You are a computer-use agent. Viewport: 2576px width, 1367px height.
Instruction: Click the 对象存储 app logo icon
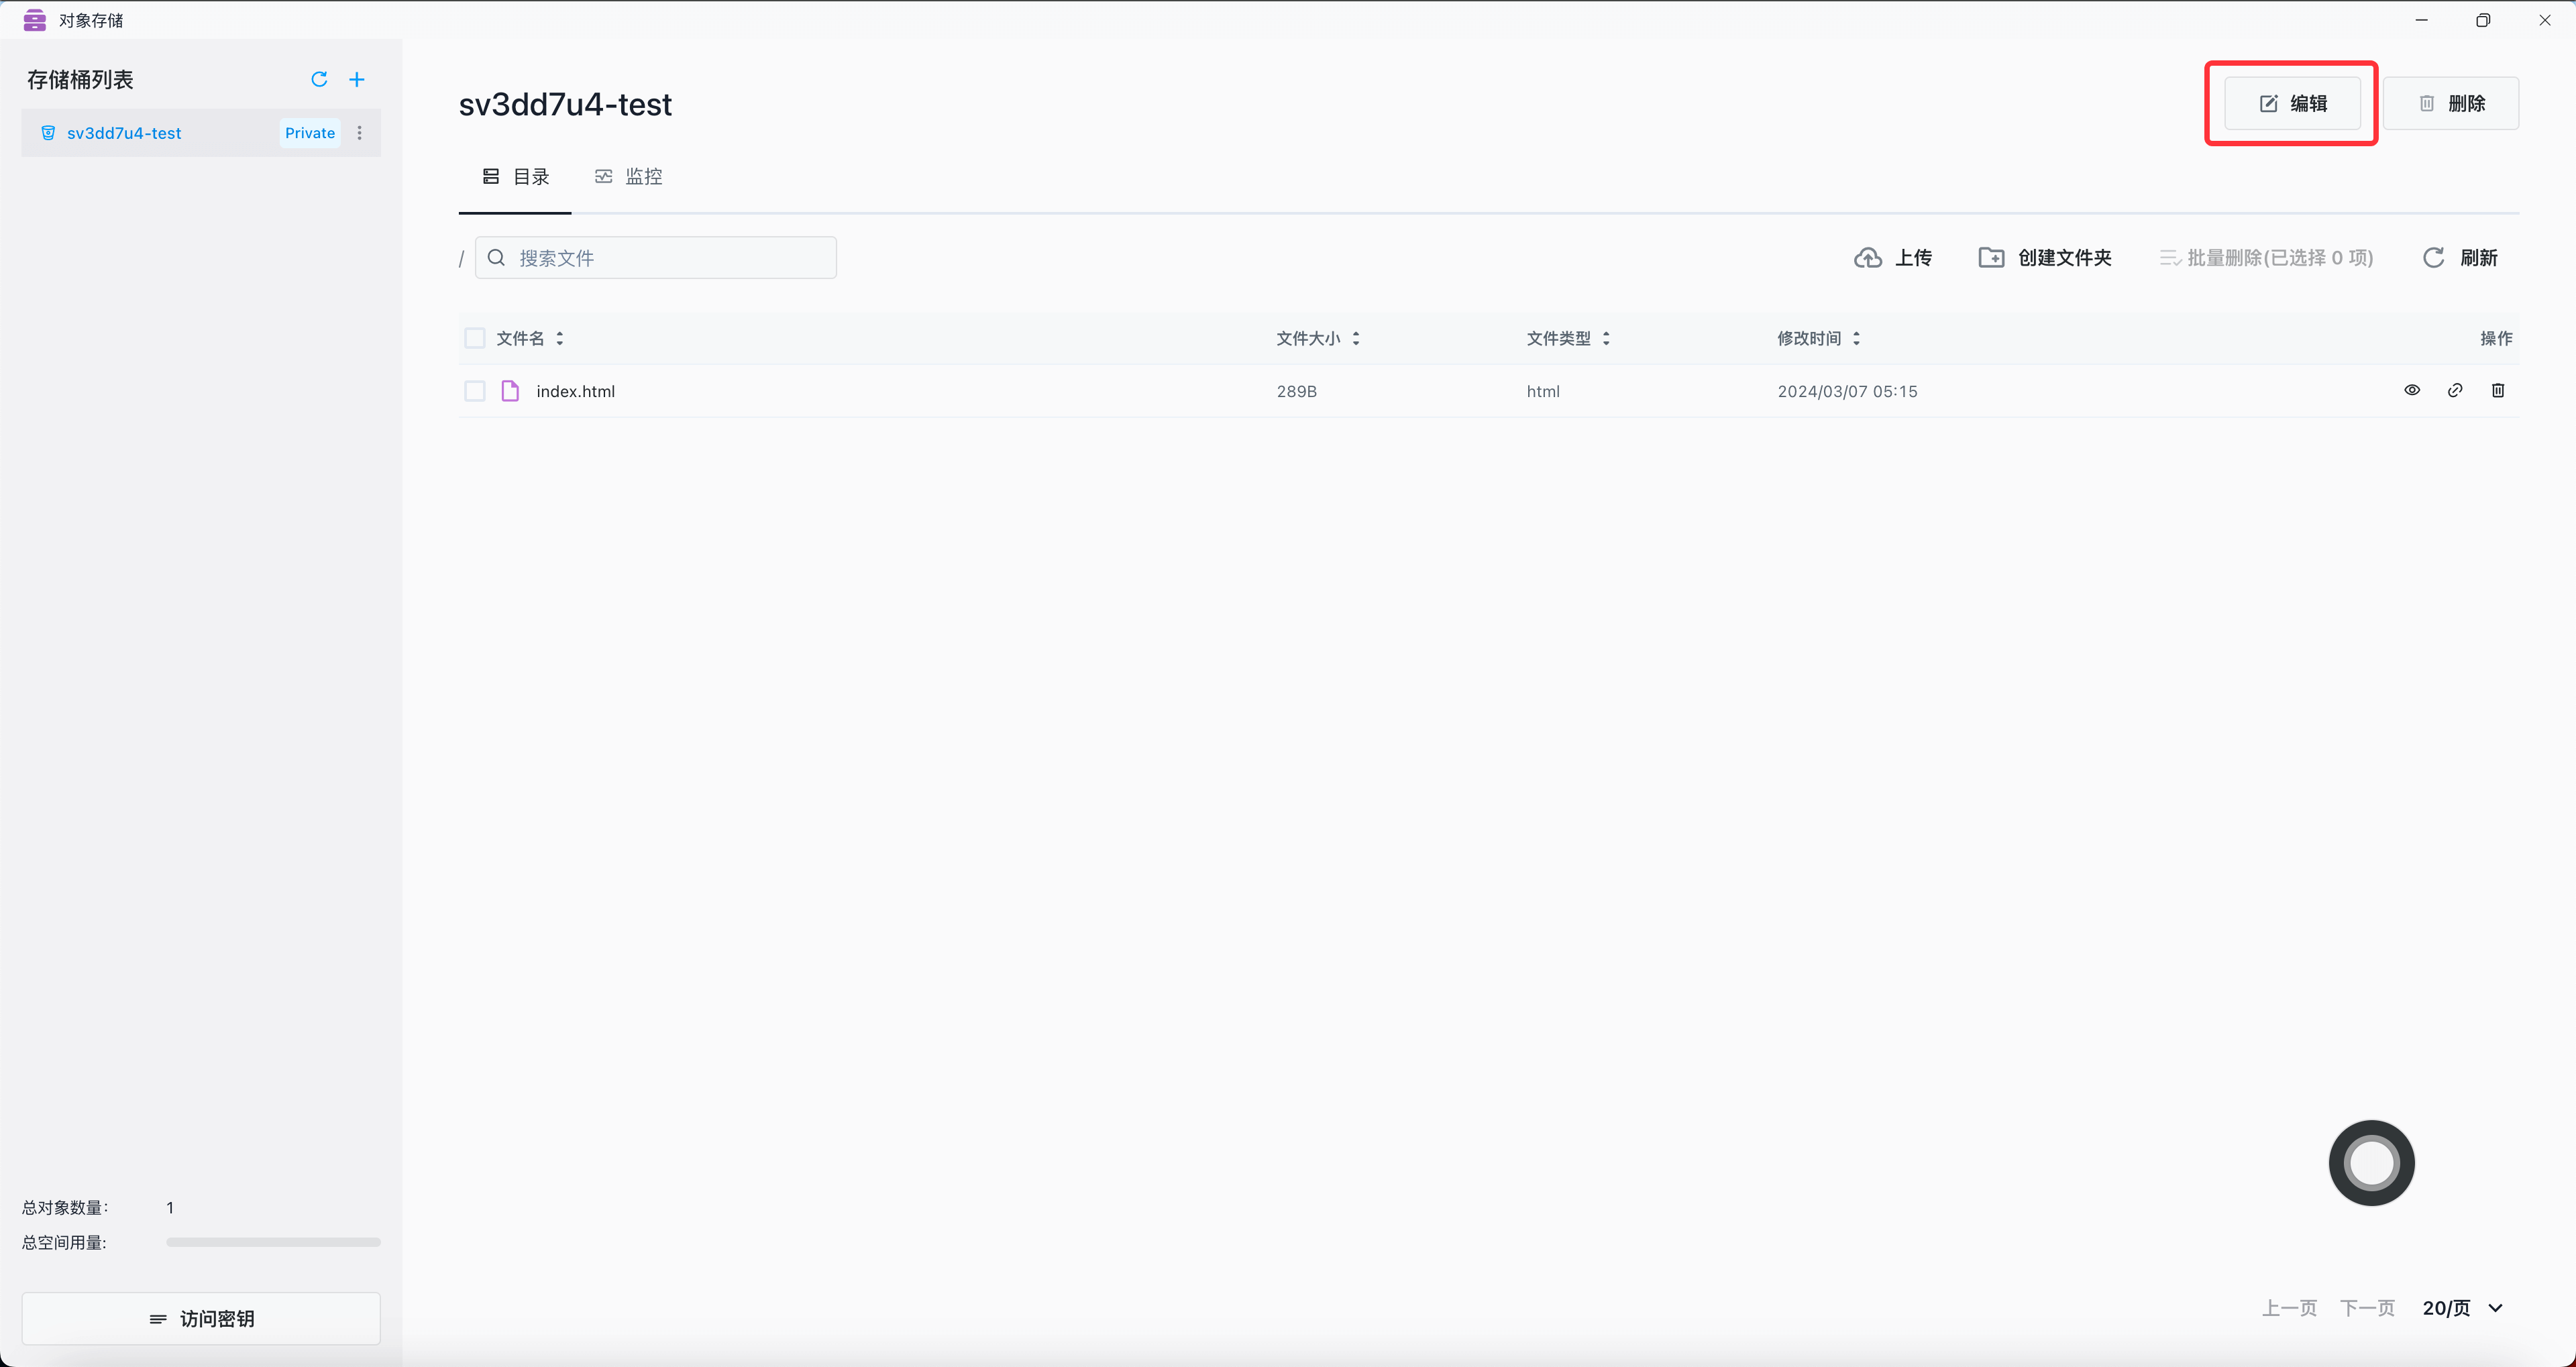point(35,20)
